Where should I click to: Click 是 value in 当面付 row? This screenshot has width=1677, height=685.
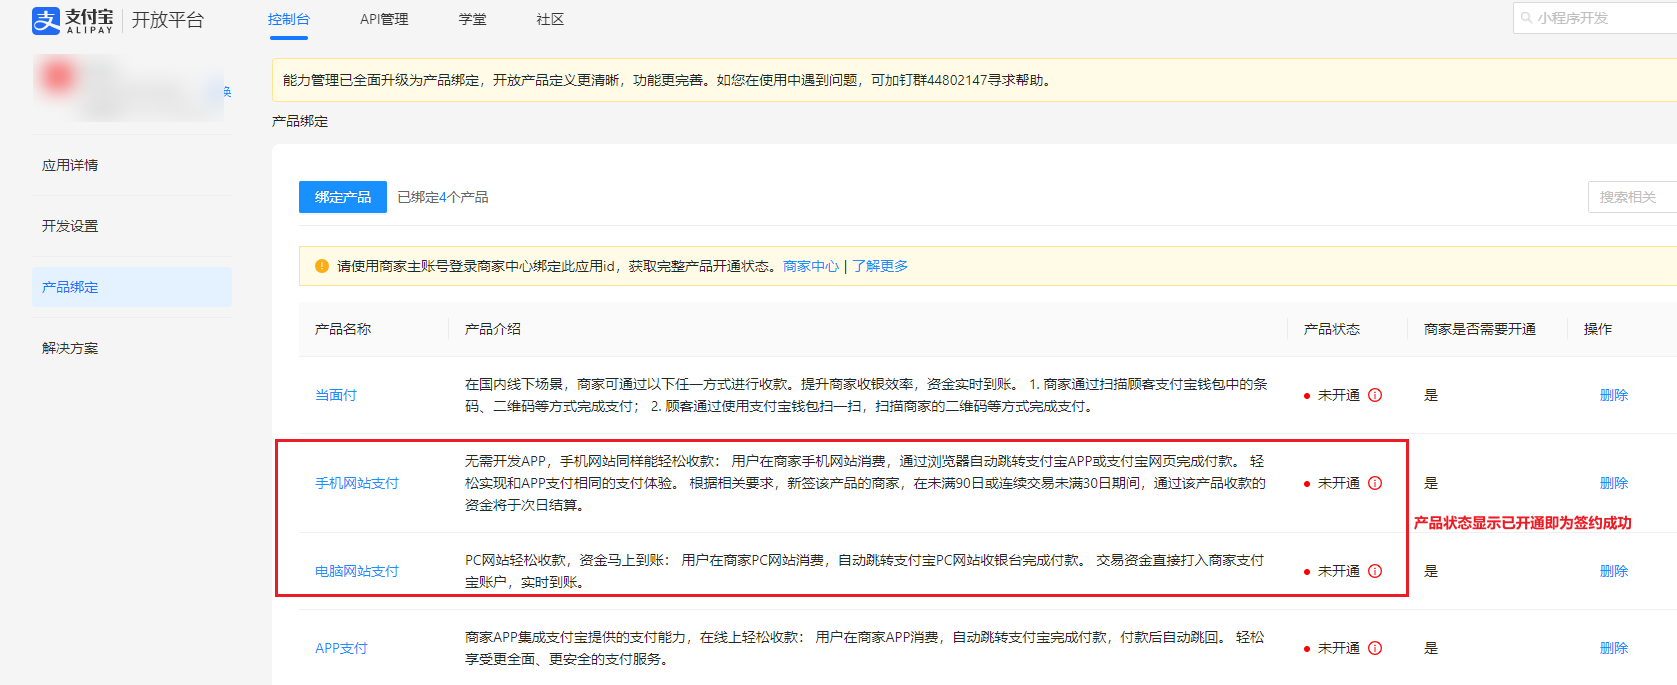tap(1431, 395)
